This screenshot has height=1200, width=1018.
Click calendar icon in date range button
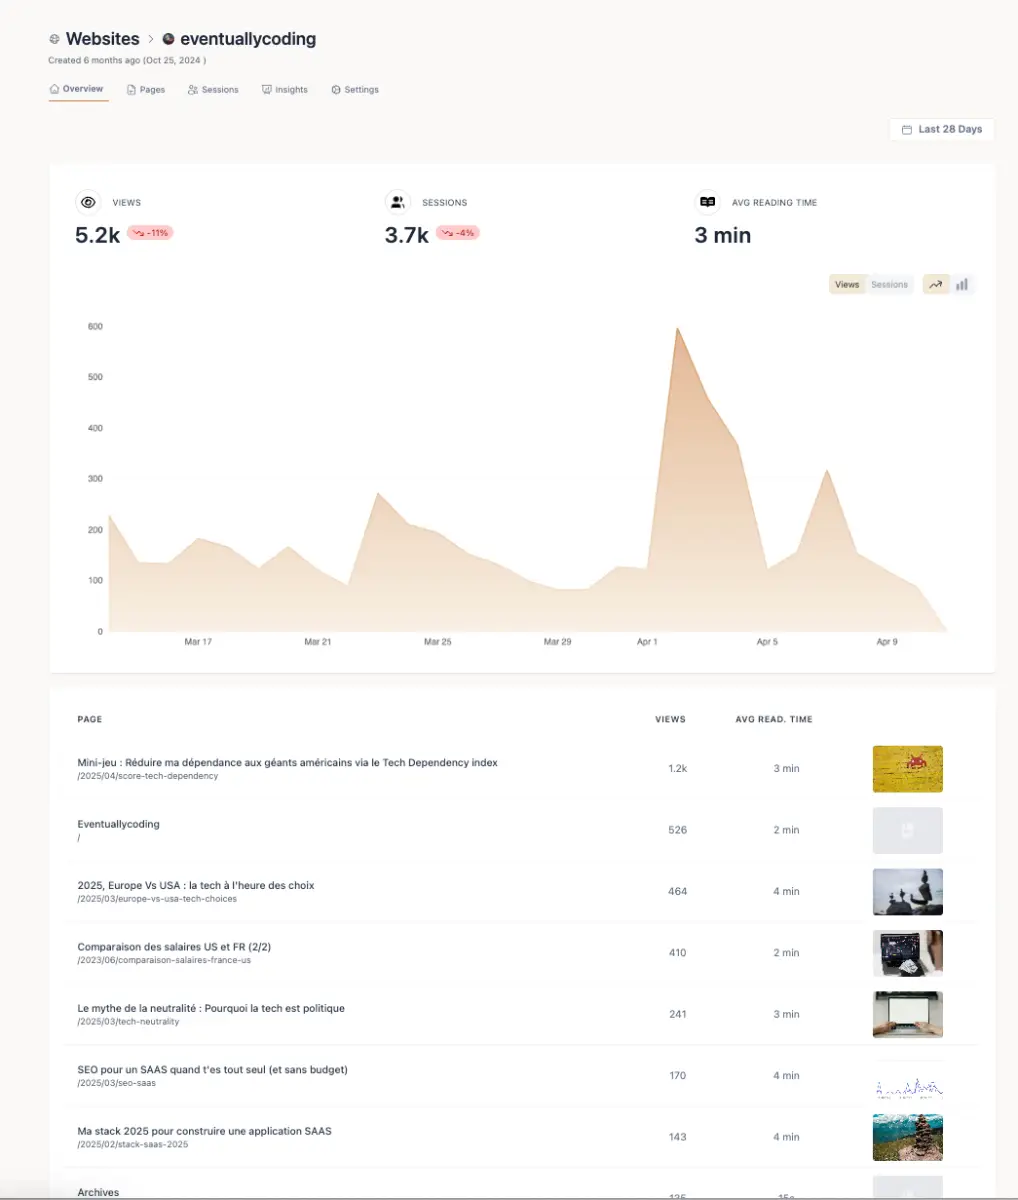tap(906, 130)
